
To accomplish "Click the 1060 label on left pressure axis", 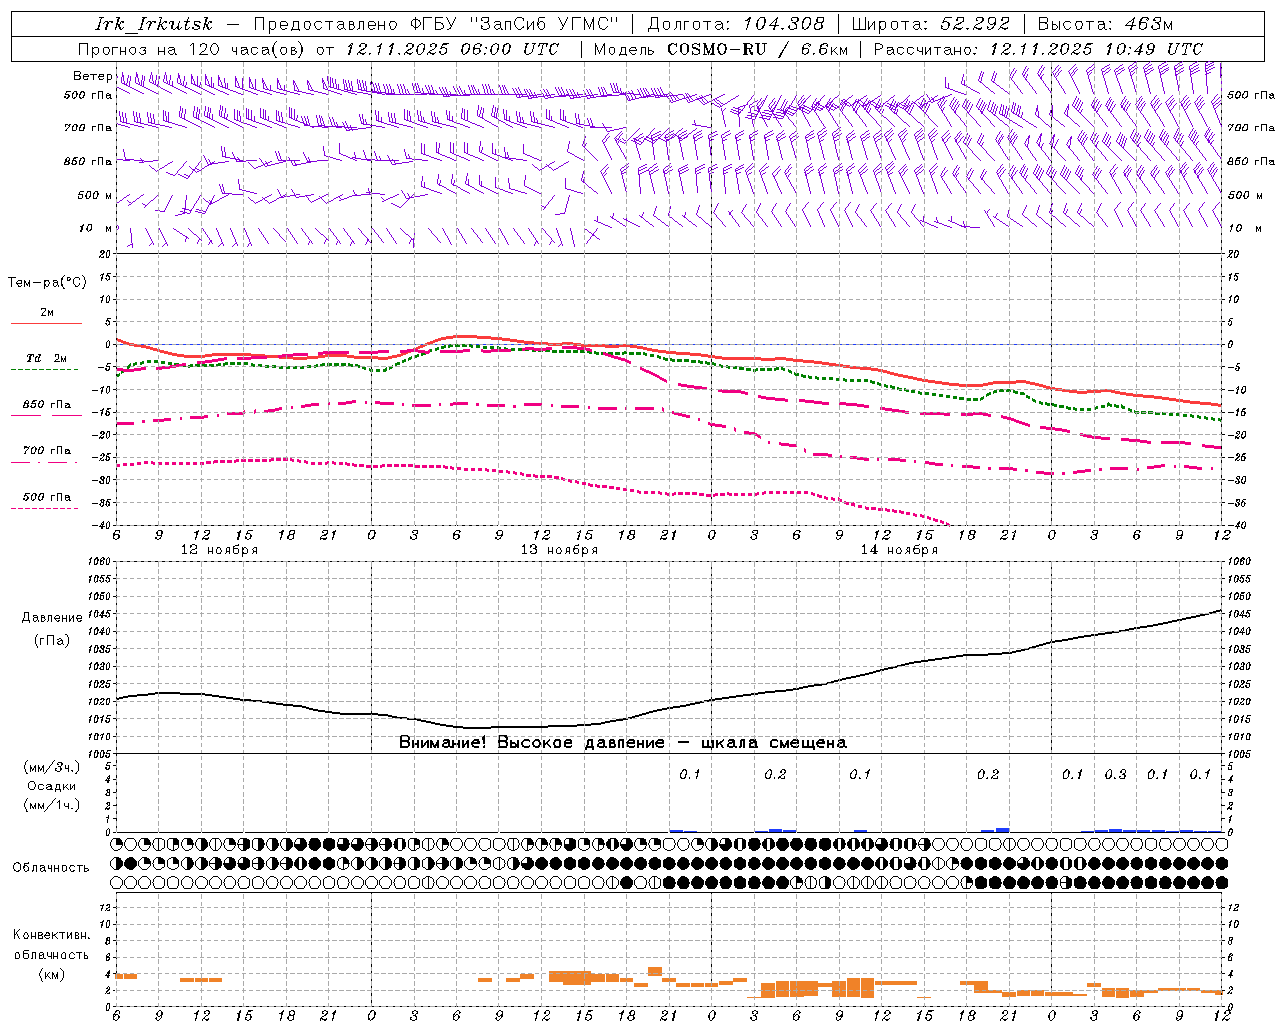I will (100, 562).
